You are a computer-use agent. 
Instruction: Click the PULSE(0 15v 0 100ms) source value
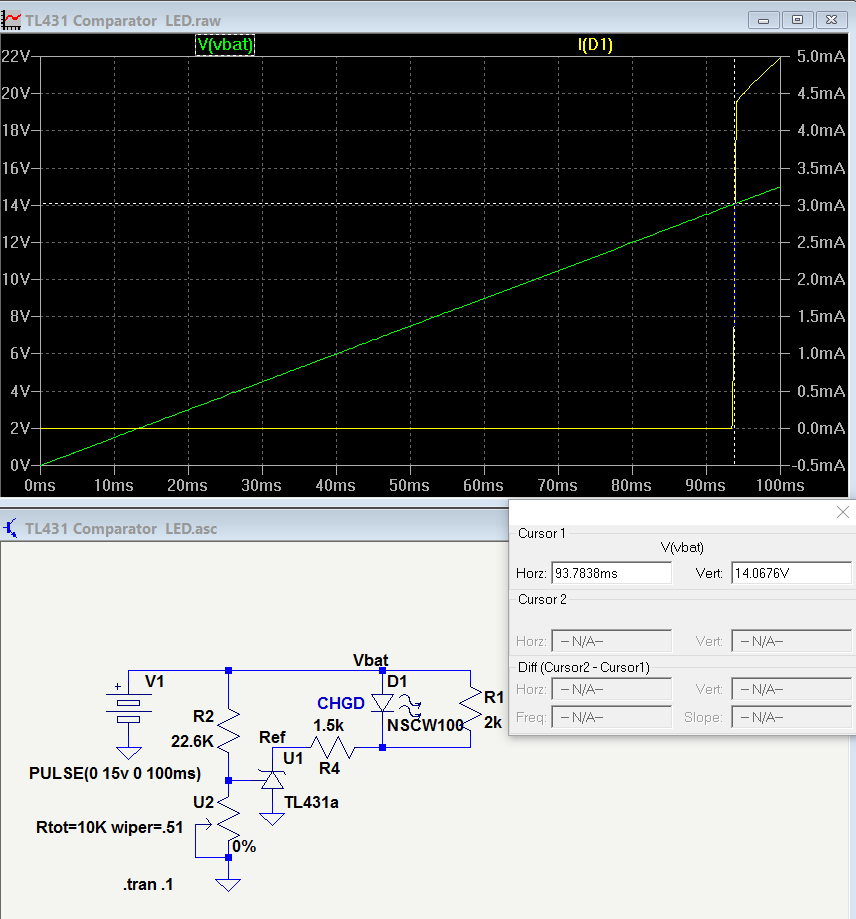click(115, 774)
